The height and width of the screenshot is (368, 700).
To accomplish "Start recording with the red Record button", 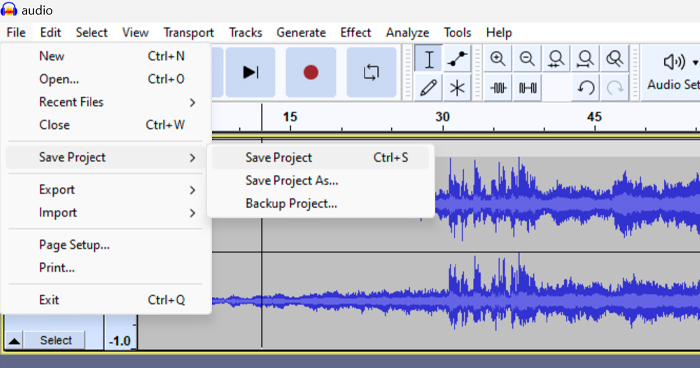I will [311, 72].
